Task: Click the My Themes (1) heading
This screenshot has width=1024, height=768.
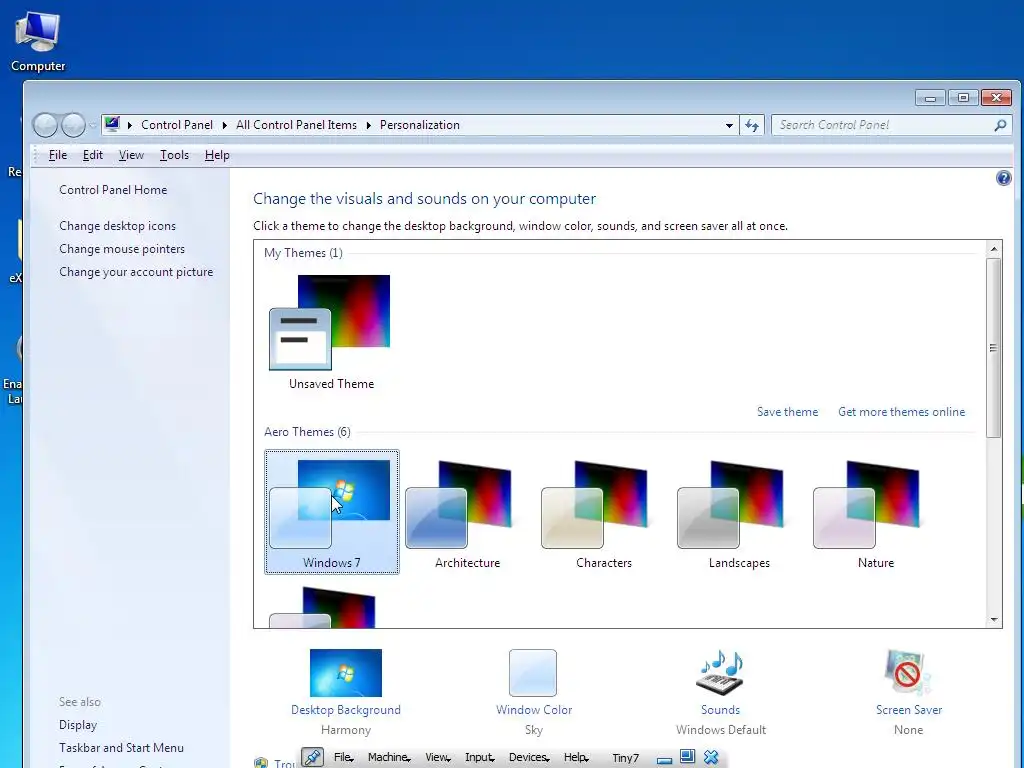Action: pos(303,253)
